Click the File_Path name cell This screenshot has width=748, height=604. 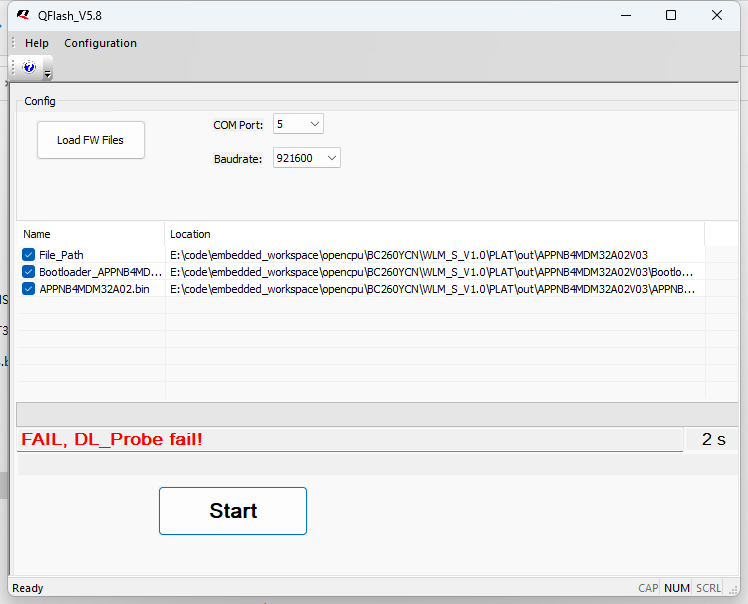tap(61, 255)
